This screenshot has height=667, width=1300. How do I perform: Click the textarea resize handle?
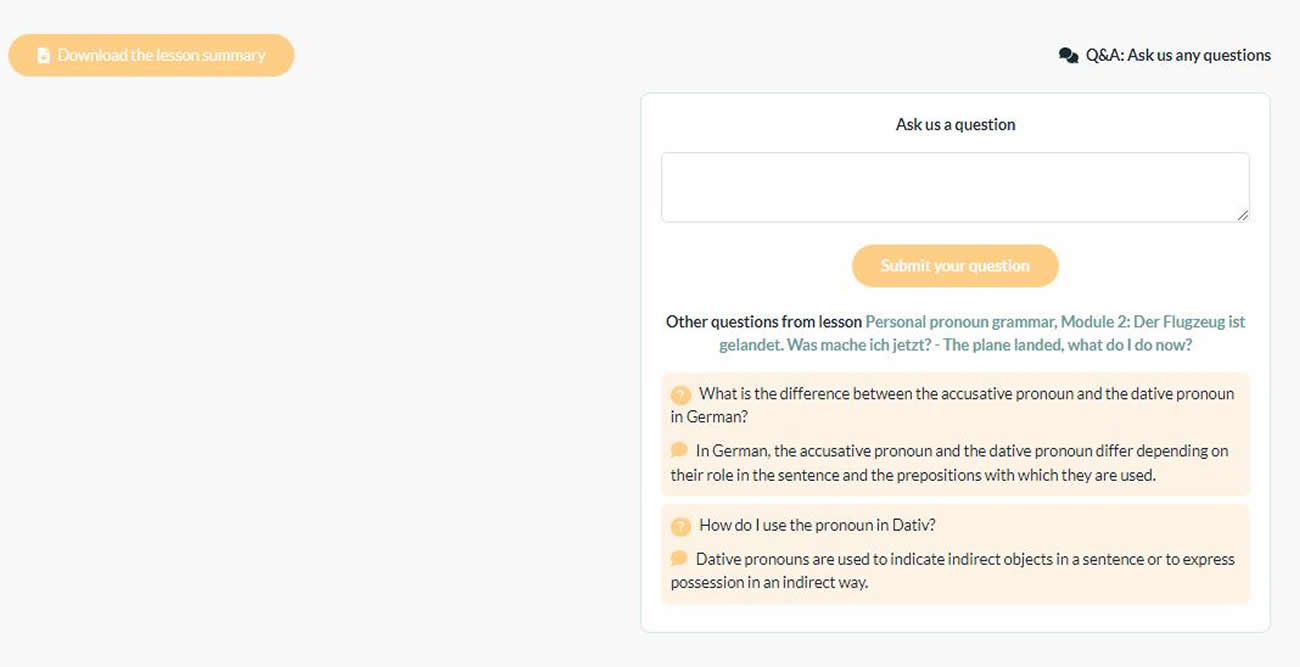(1243, 214)
